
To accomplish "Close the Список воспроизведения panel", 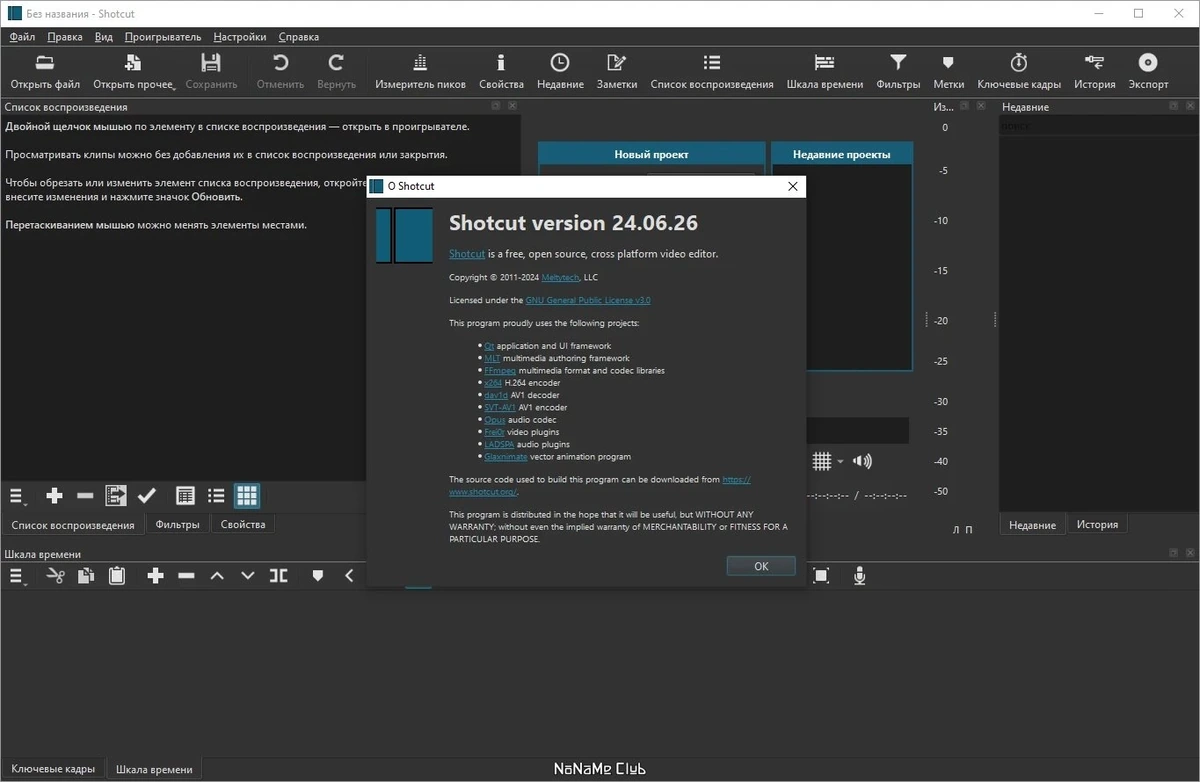I will (x=512, y=106).
